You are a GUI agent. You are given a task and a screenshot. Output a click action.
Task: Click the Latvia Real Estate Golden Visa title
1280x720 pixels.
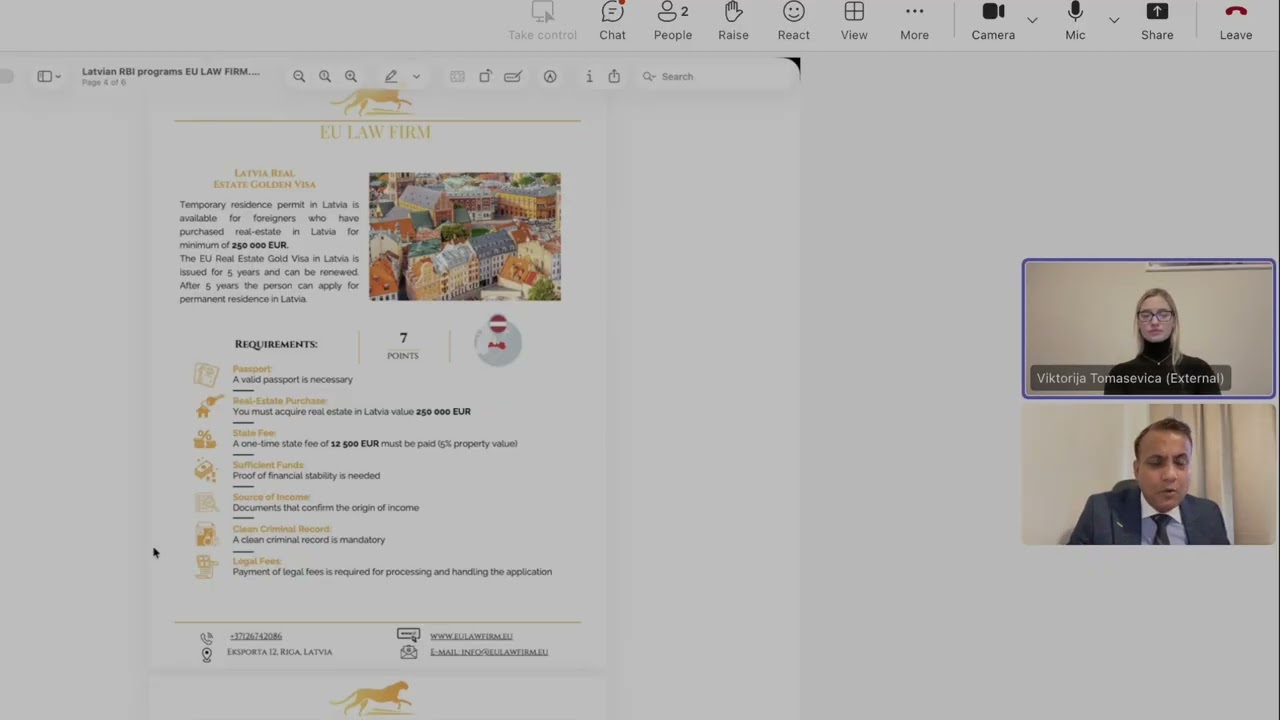coord(264,179)
